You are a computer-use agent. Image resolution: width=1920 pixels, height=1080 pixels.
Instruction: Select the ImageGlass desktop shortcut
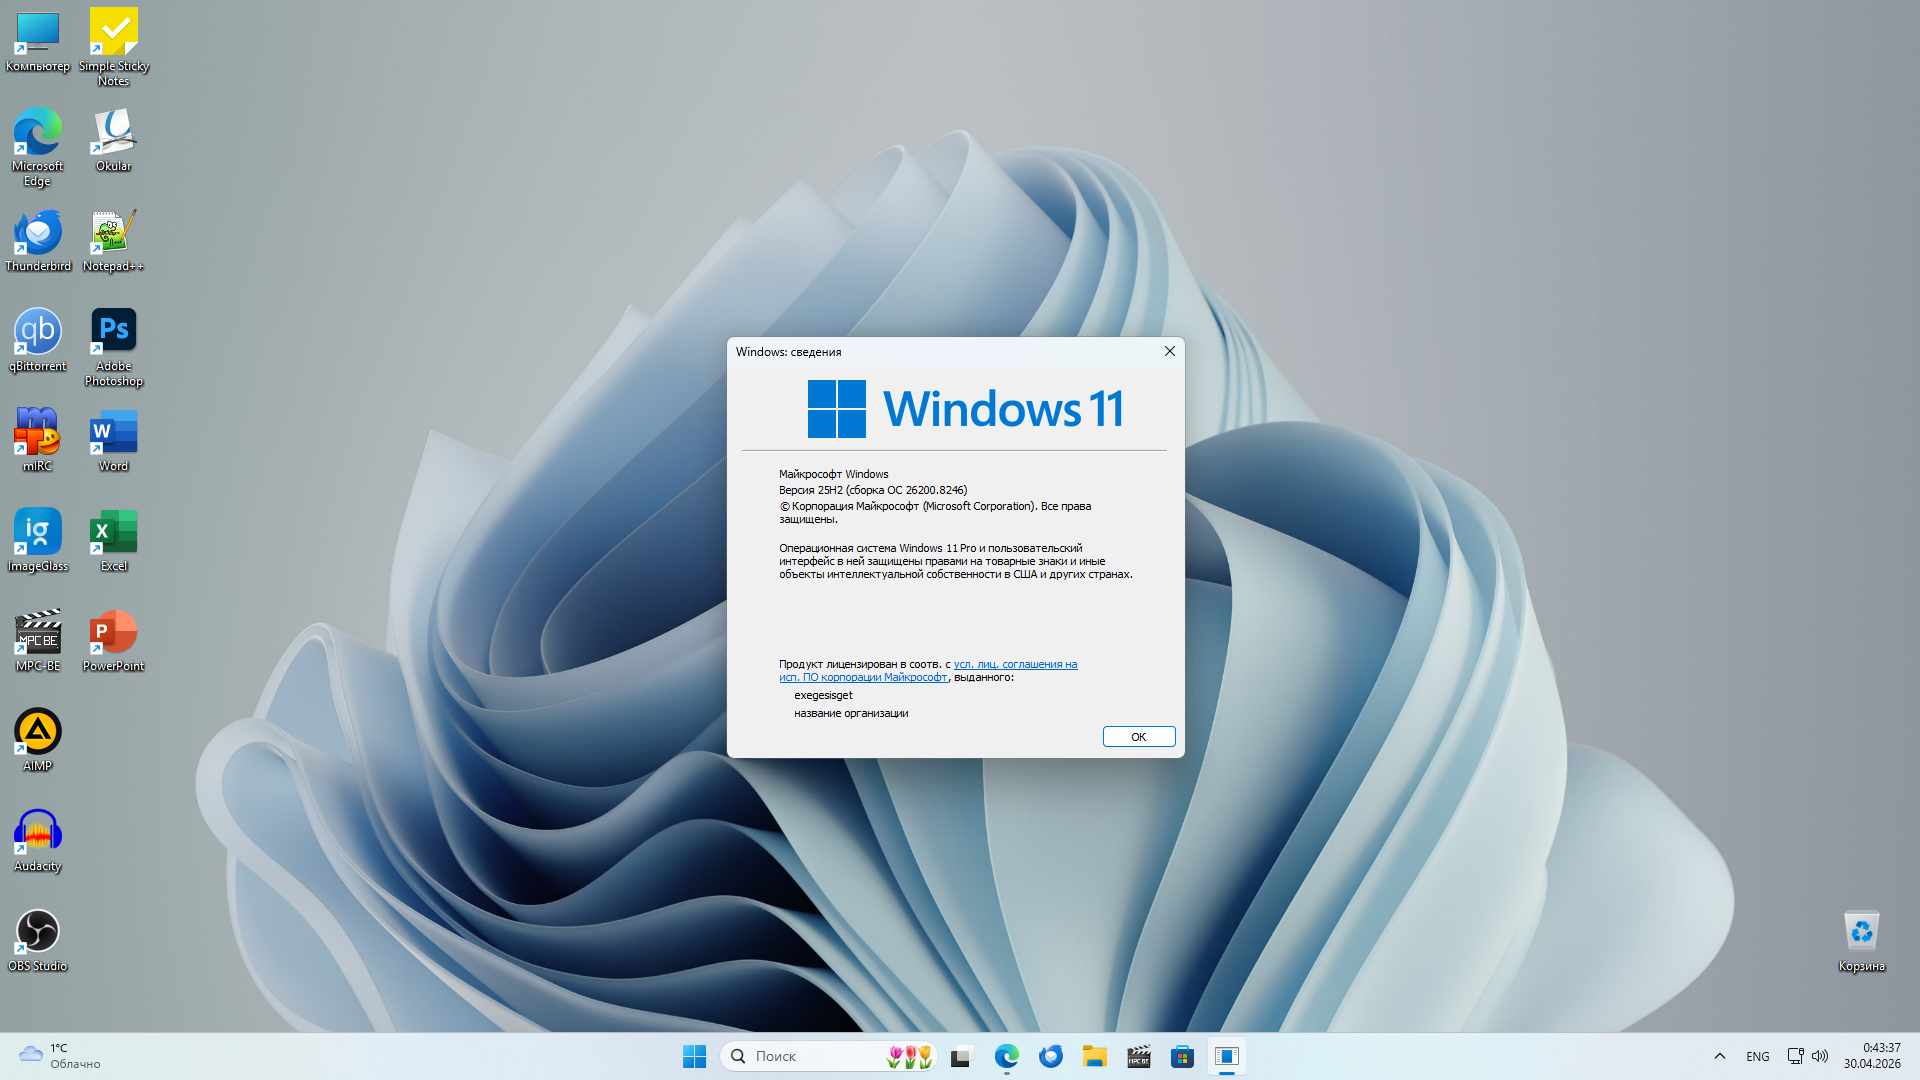click(x=38, y=540)
